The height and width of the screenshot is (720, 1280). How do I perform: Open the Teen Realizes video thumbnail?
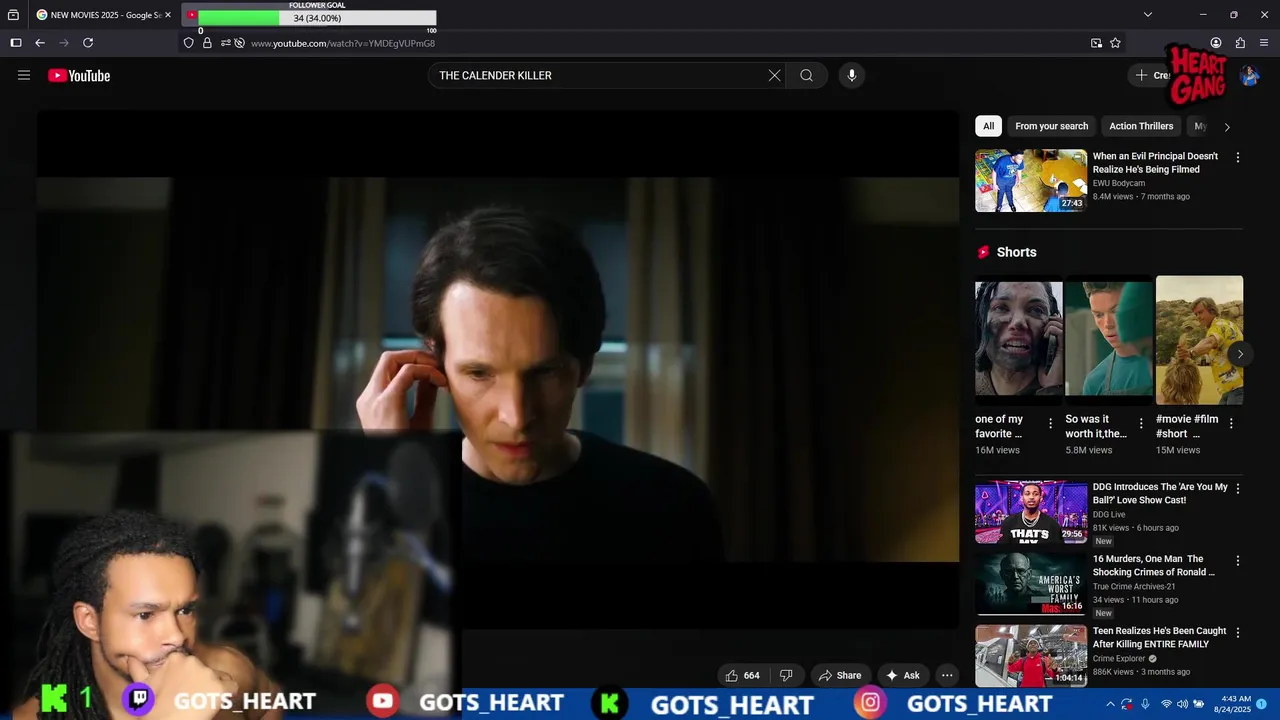tap(1031, 656)
